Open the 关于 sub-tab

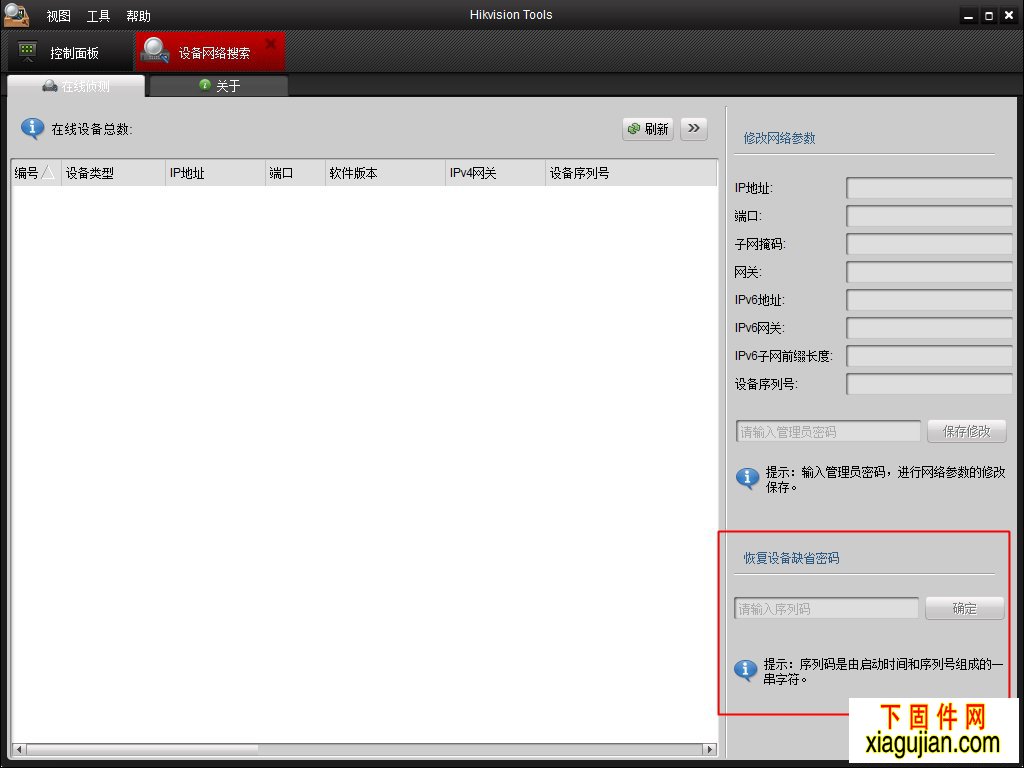(219, 86)
